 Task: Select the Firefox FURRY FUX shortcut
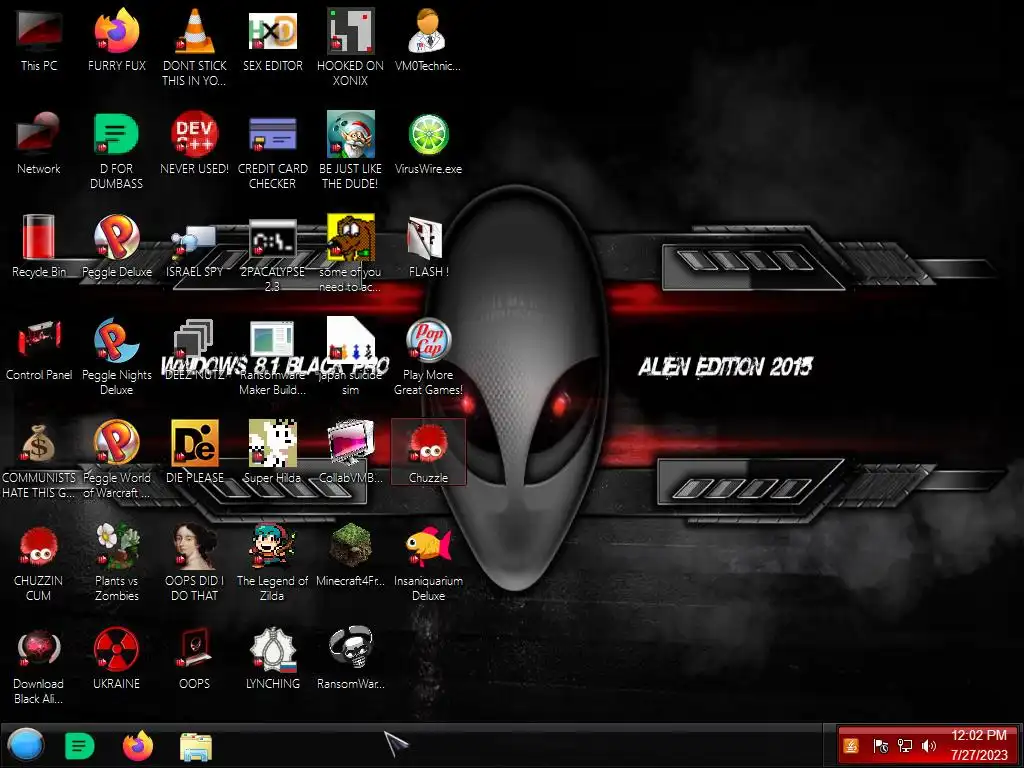click(x=117, y=39)
